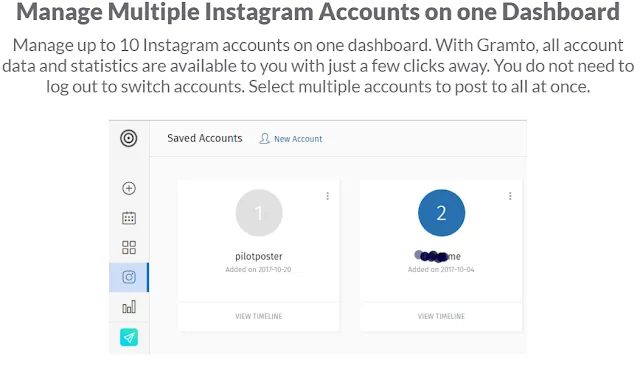Select the grid squares sidebar icon
The width and height of the screenshot is (640, 369).
(x=129, y=247)
